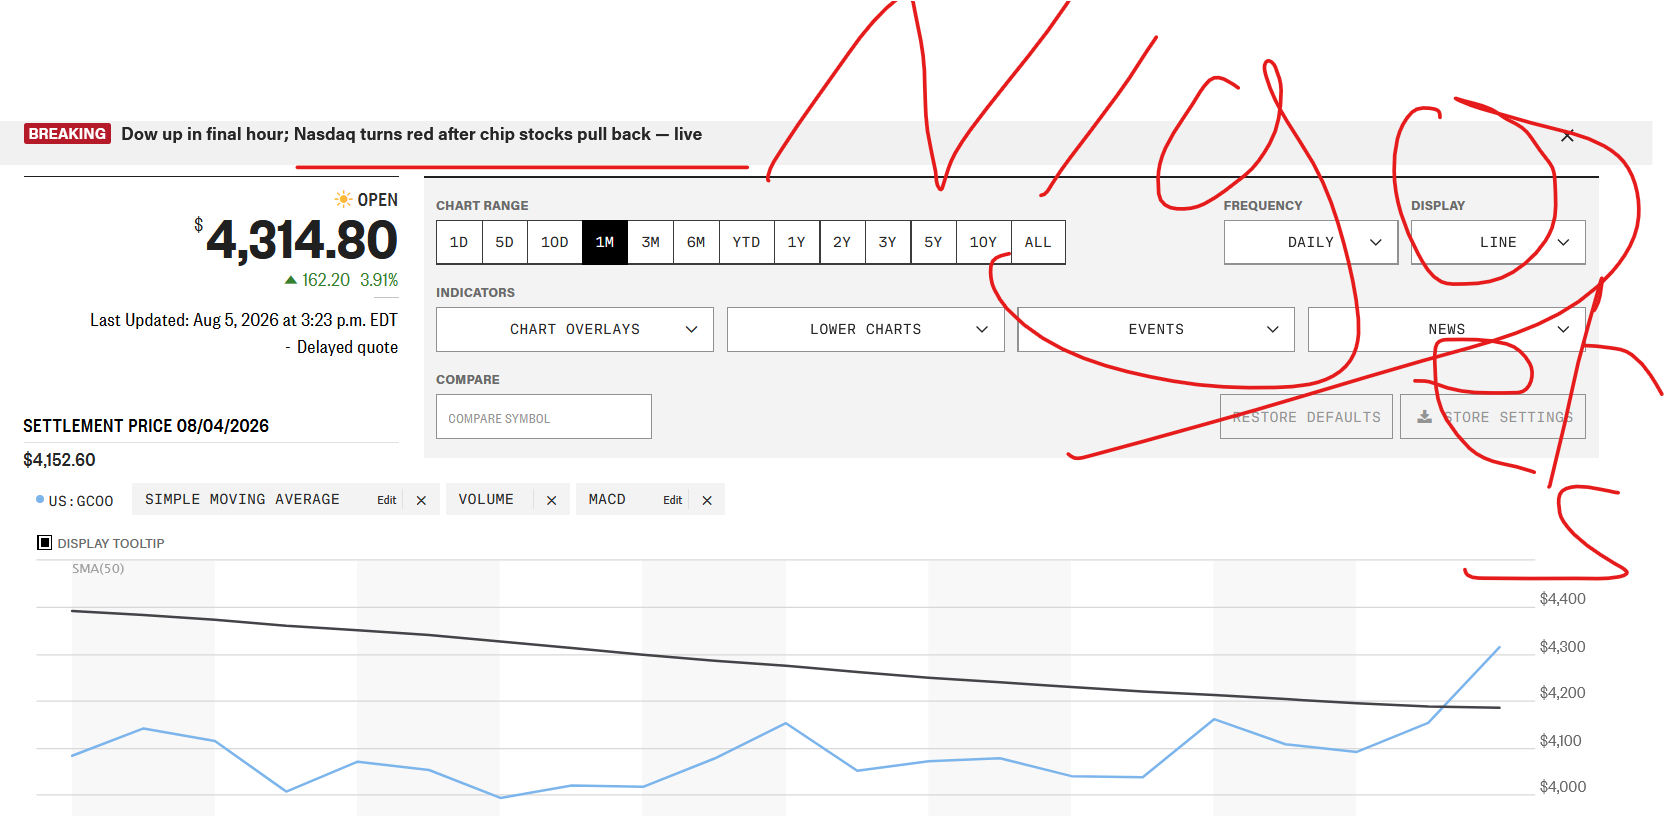The width and height of the screenshot is (1665, 816).
Task: Select the 1M chart range
Action: pyautogui.click(x=605, y=242)
